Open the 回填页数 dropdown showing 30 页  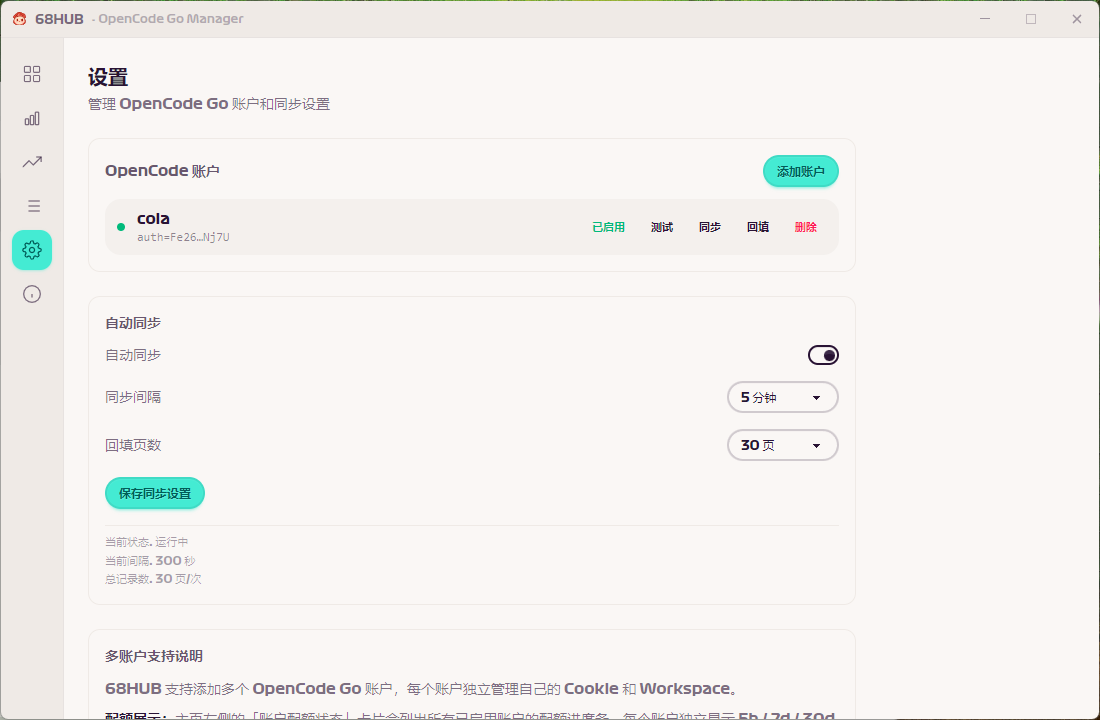(x=782, y=445)
